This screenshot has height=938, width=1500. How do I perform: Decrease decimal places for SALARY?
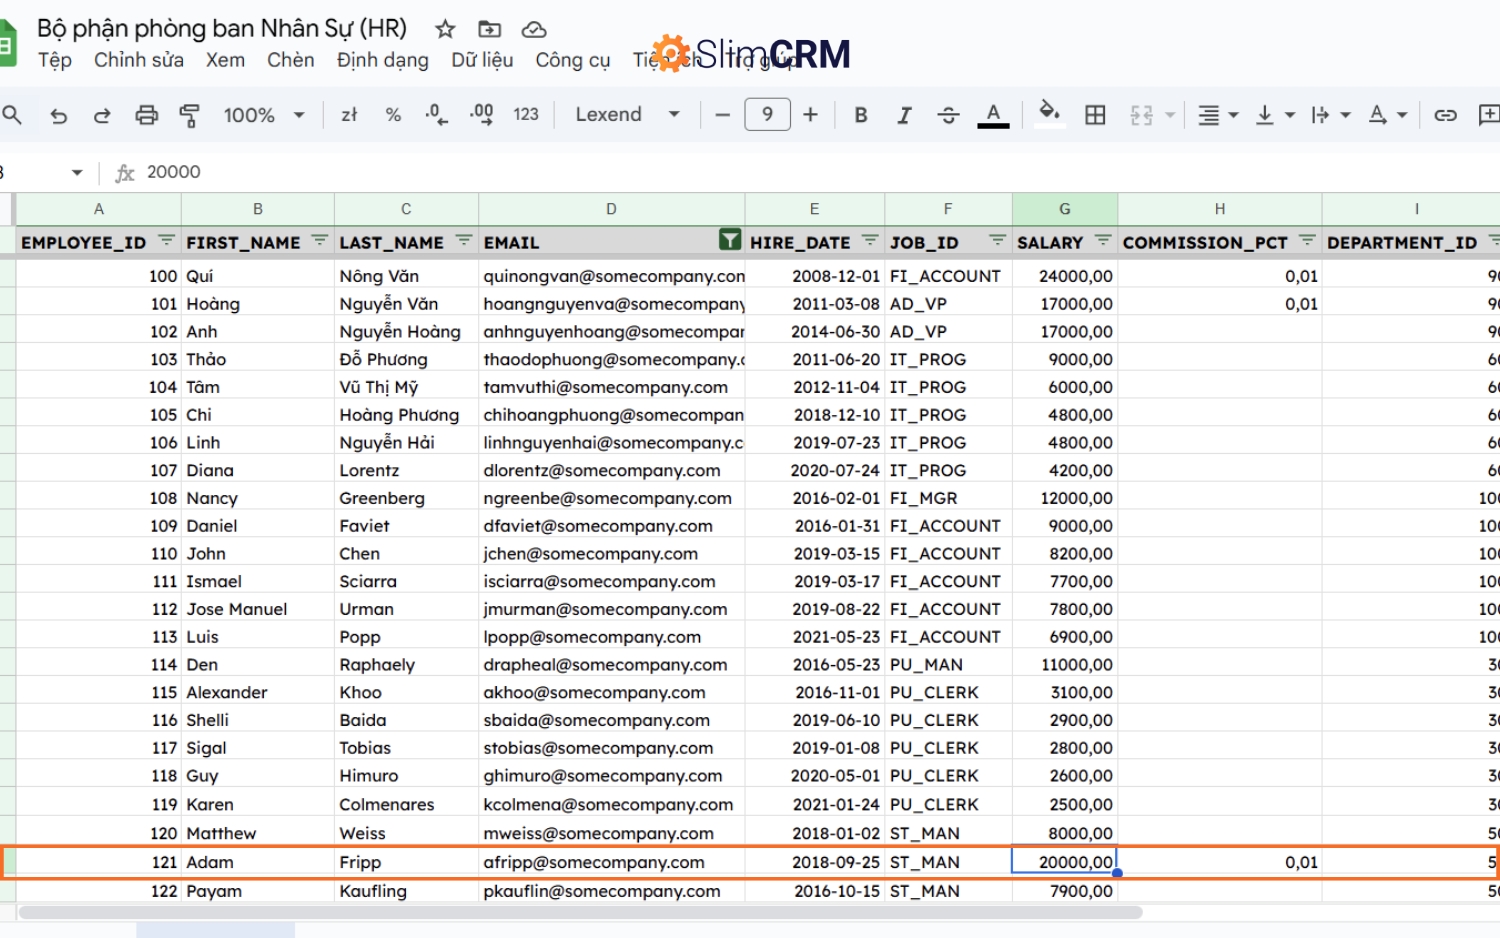tap(435, 114)
